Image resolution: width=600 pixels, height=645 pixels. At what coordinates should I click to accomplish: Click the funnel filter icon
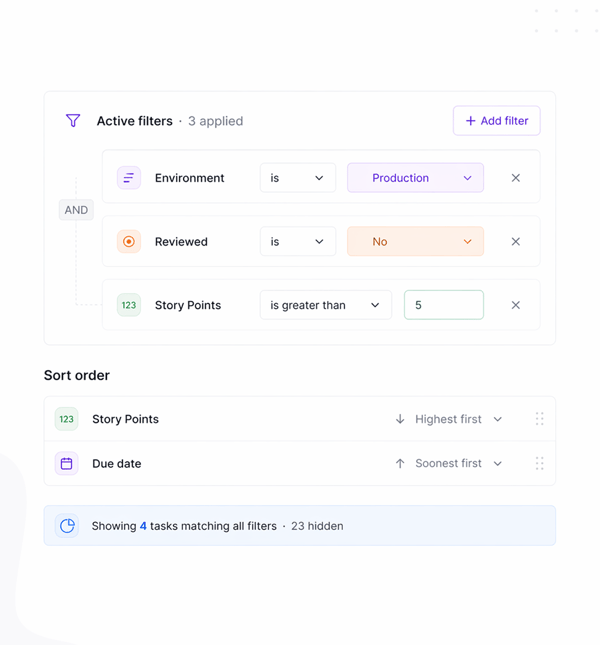click(x=73, y=121)
